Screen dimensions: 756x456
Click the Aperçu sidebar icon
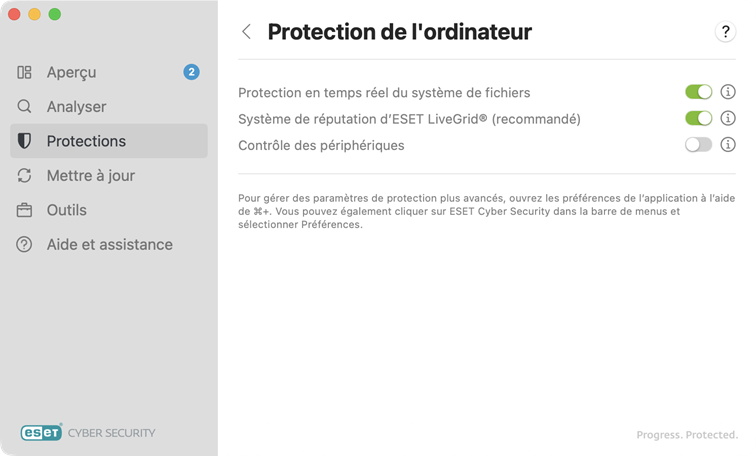click(x=25, y=73)
